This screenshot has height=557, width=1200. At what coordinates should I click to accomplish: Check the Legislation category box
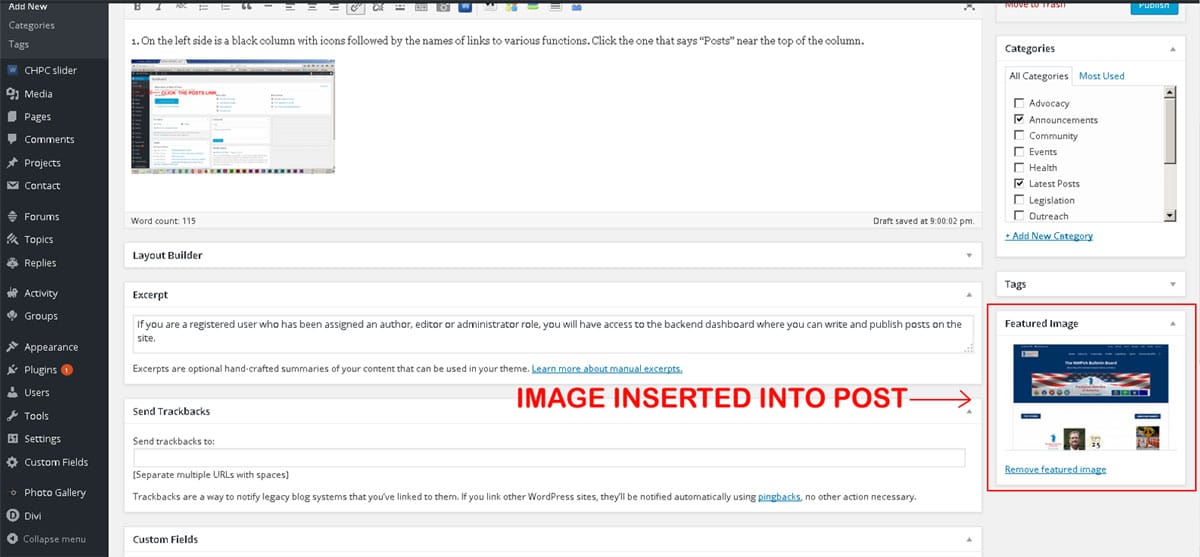tap(1019, 199)
